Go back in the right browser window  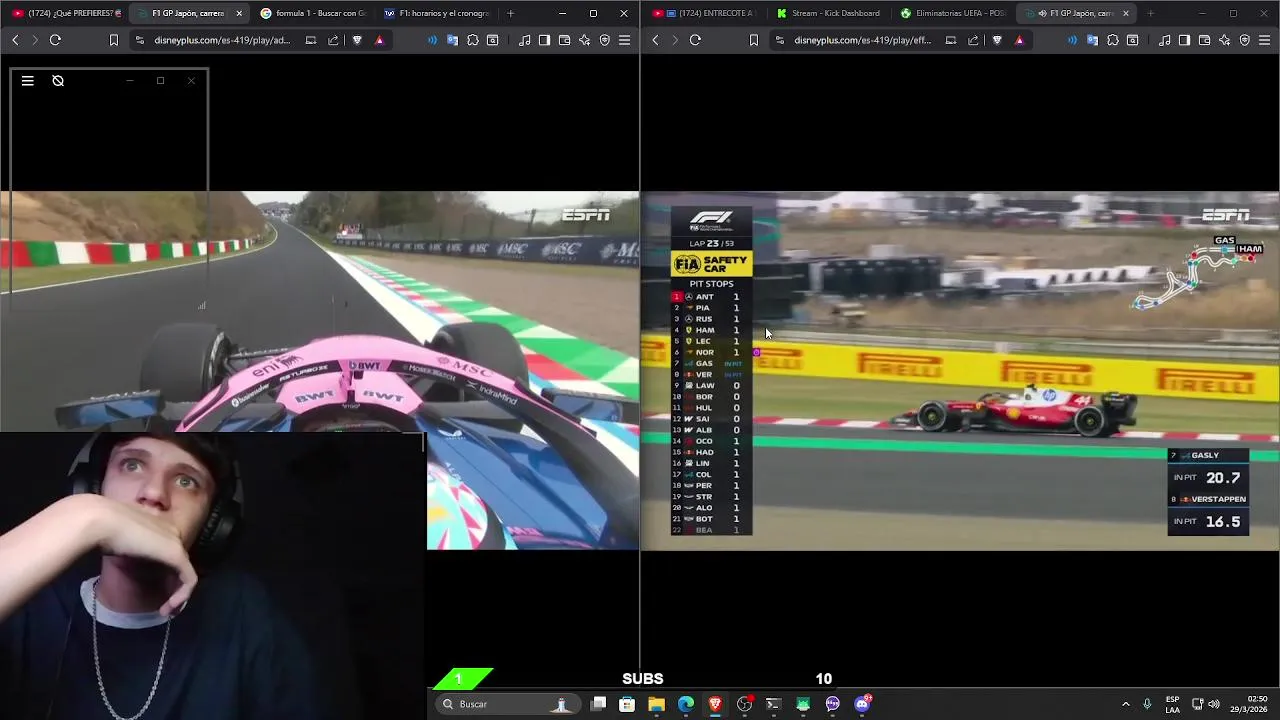(x=655, y=40)
